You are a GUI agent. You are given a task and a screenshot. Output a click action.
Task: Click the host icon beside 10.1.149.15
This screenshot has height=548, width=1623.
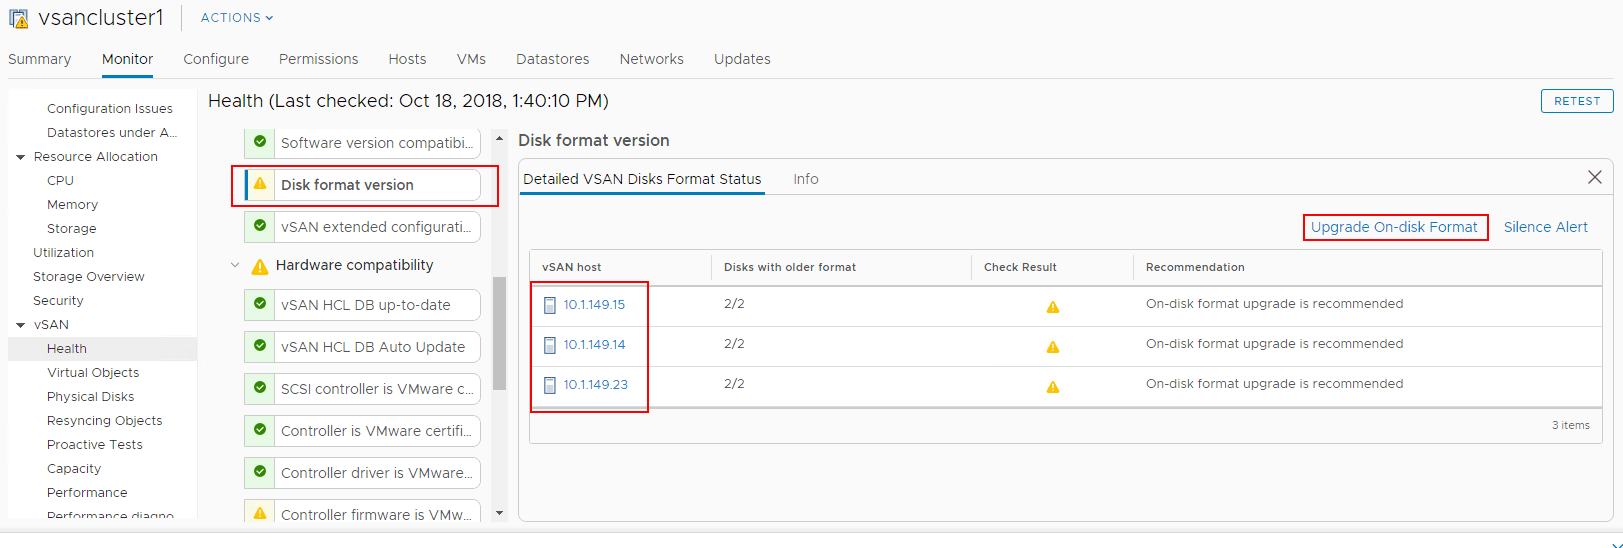[x=549, y=305]
